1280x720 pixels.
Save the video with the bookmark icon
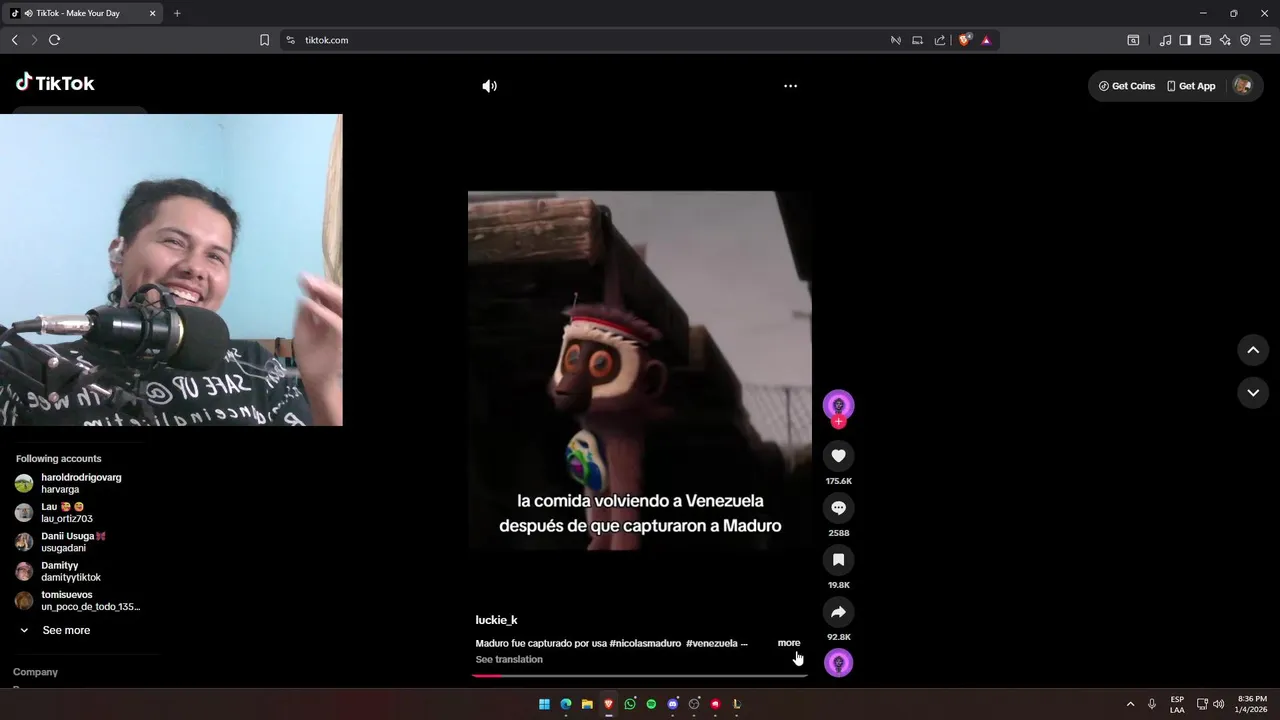click(x=838, y=560)
